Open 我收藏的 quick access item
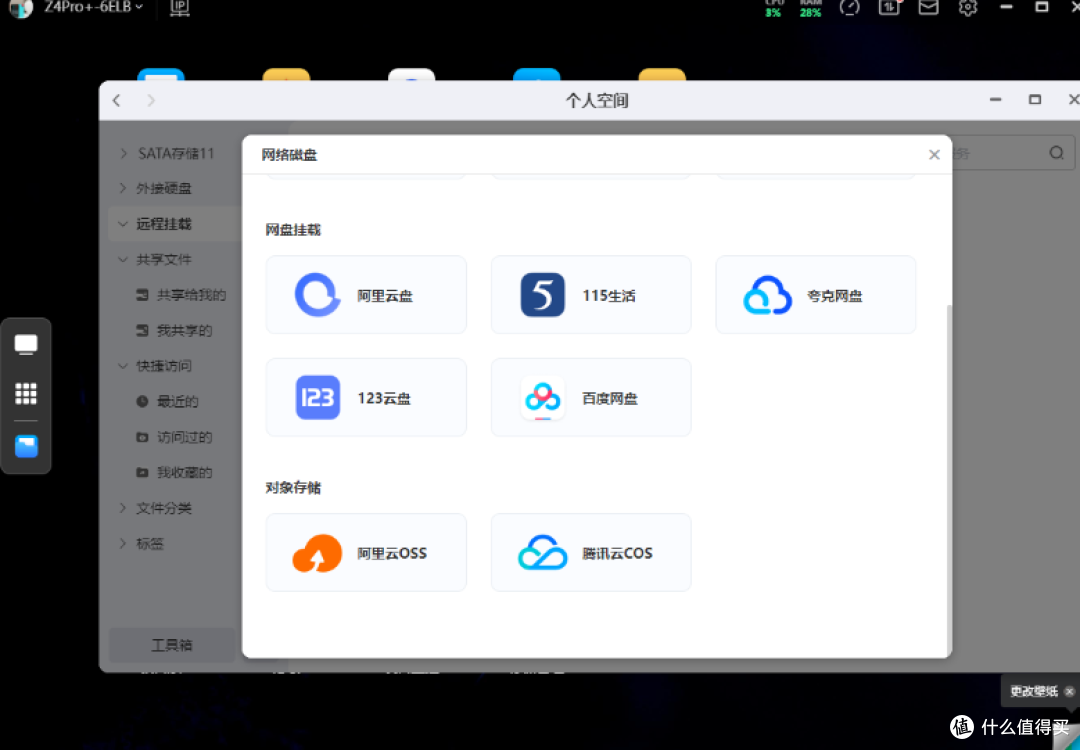The height and width of the screenshot is (750, 1080). click(174, 472)
